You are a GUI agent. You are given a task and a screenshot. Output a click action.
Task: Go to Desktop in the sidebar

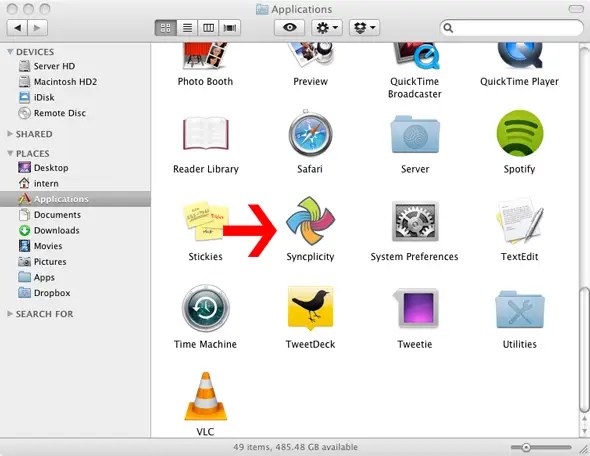point(75,168)
